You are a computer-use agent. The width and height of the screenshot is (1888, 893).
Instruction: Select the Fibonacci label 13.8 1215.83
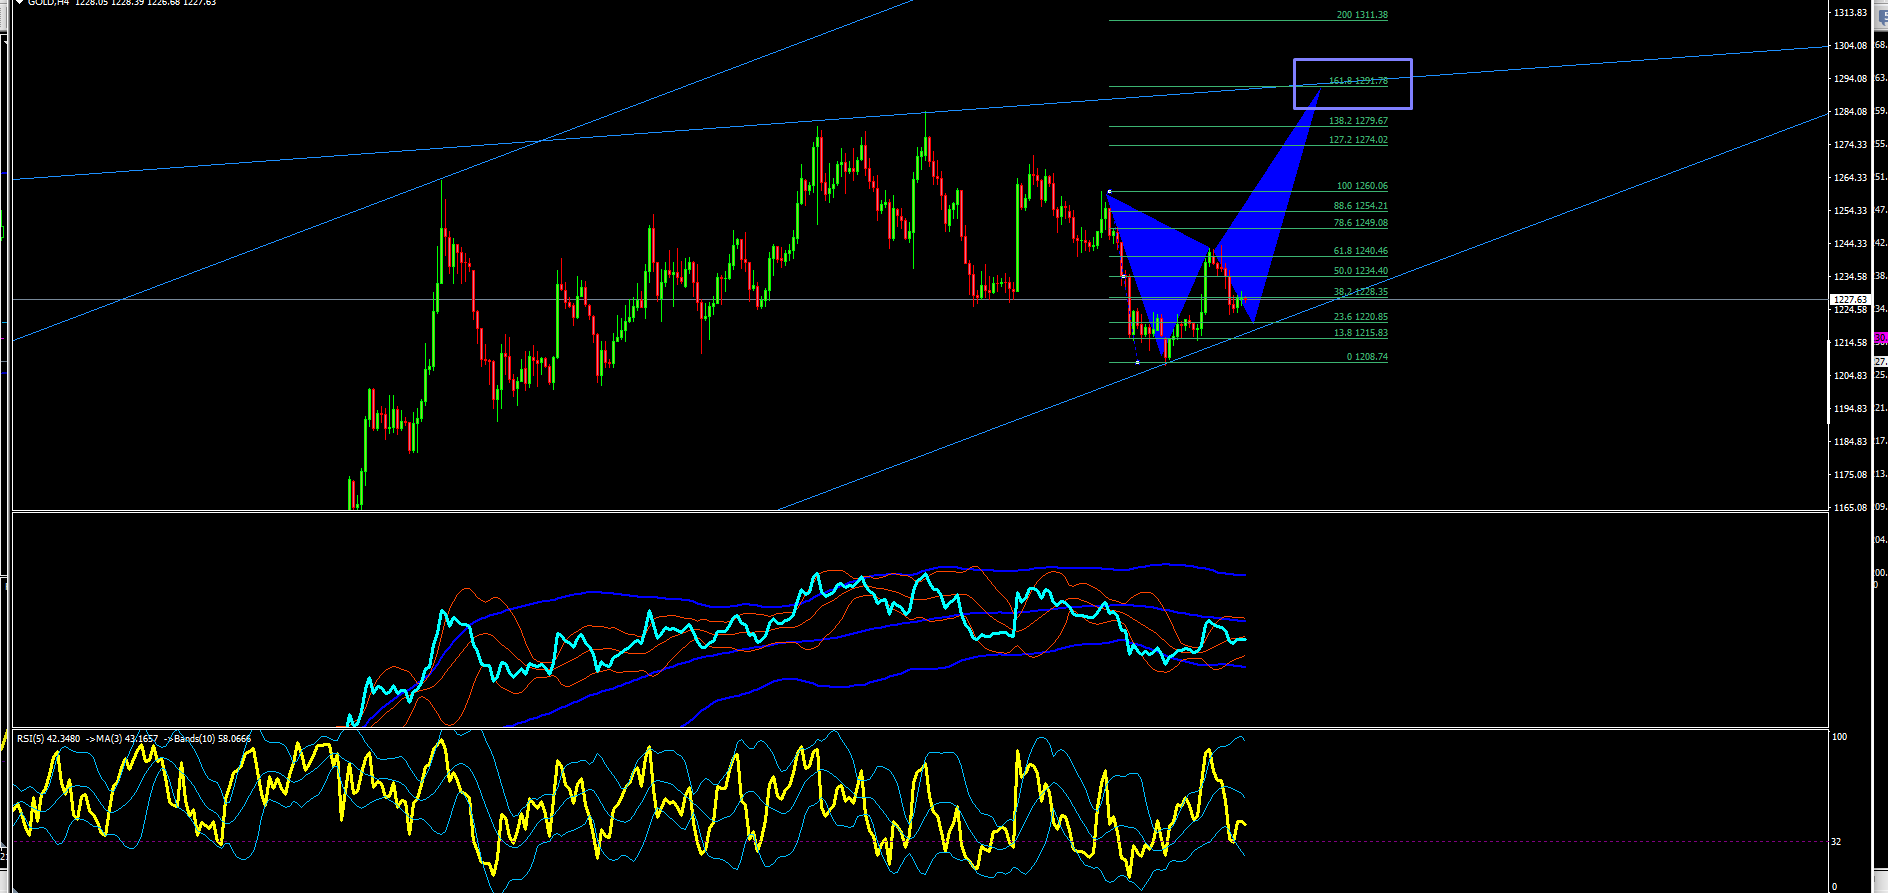click(1360, 333)
